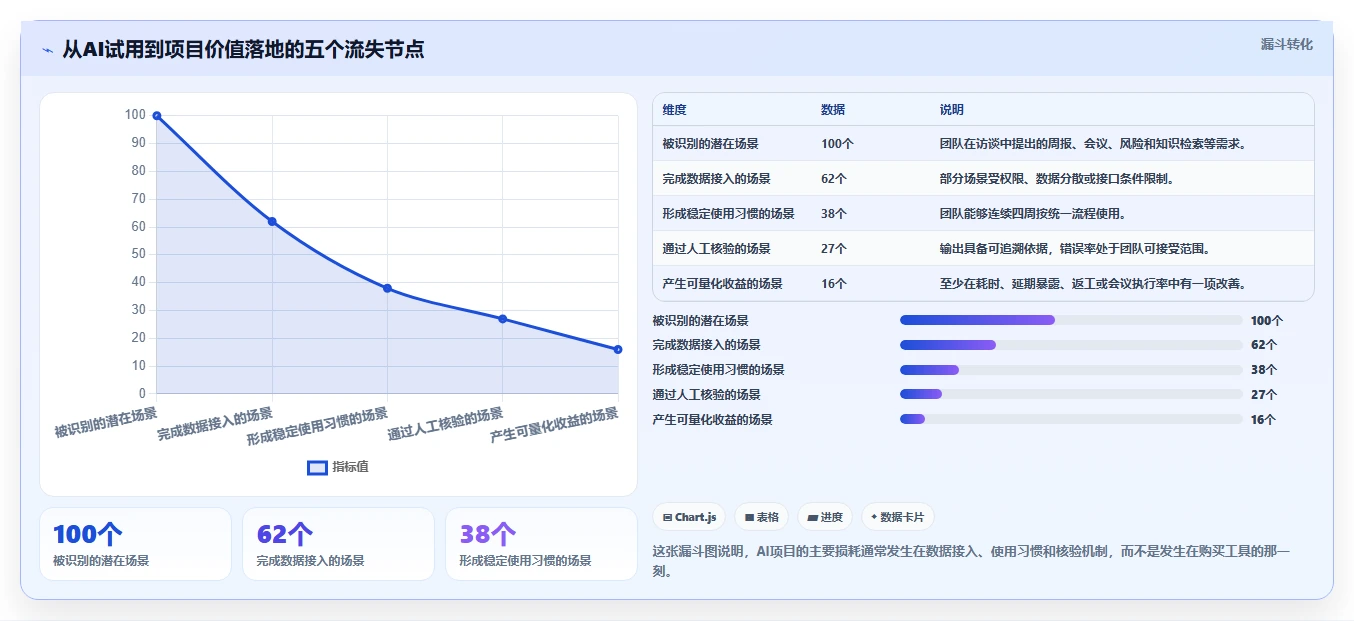
Task: Click chart x-axis label 完成数据接入的场景
Action: (215, 424)
